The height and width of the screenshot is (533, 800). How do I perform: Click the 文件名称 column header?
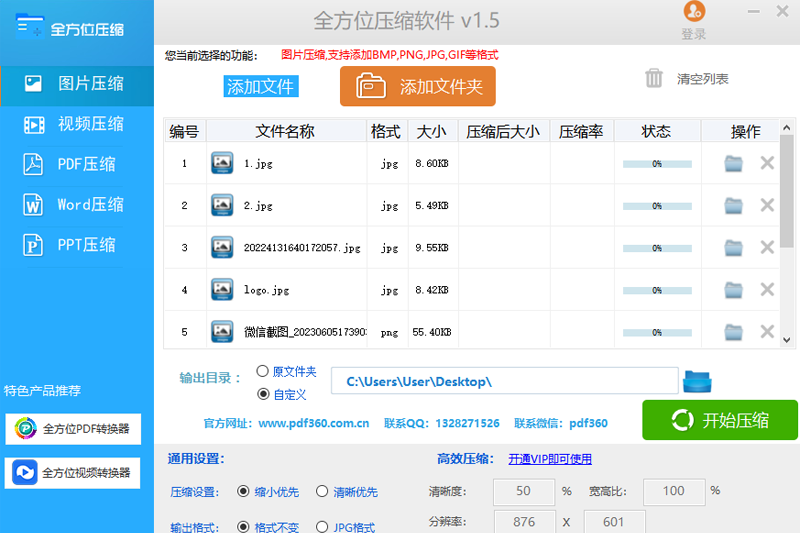pyautogui.click(x=285, y=132)
